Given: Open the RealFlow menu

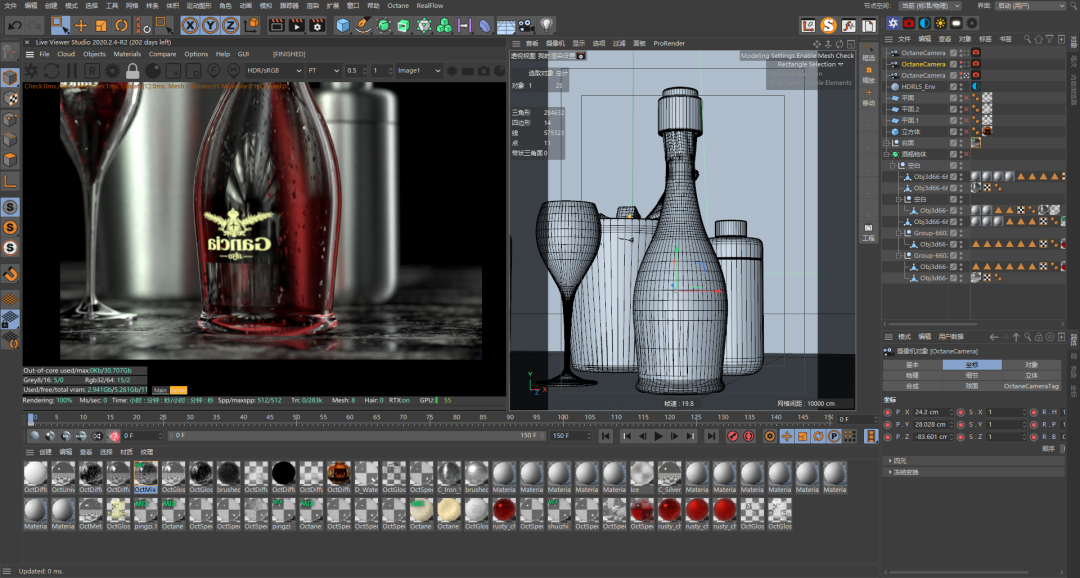Looking at the screenshot, I should coord(430,6).
